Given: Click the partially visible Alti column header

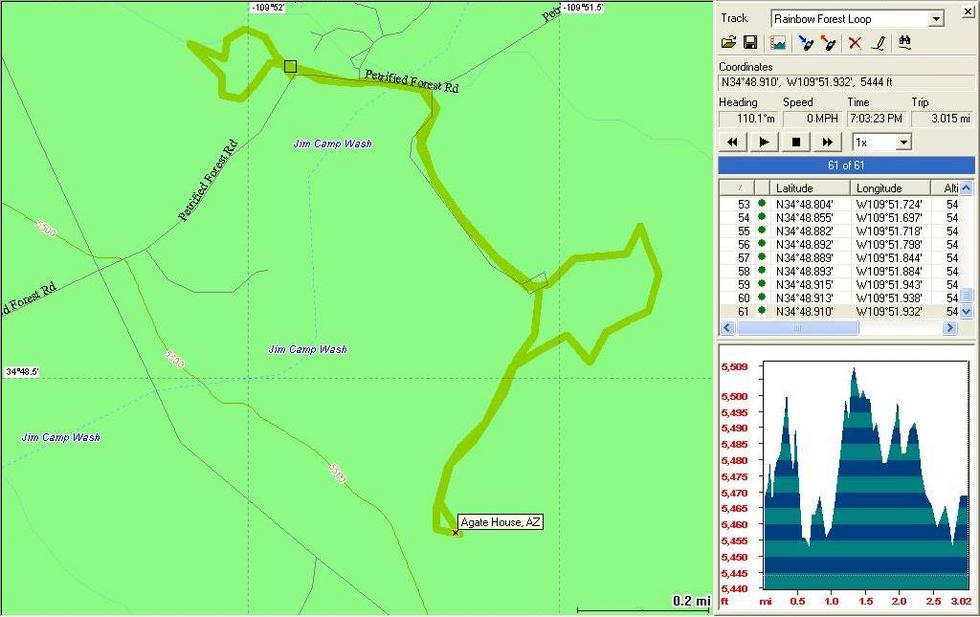Looking at the screenshot, I should [945, 188].
